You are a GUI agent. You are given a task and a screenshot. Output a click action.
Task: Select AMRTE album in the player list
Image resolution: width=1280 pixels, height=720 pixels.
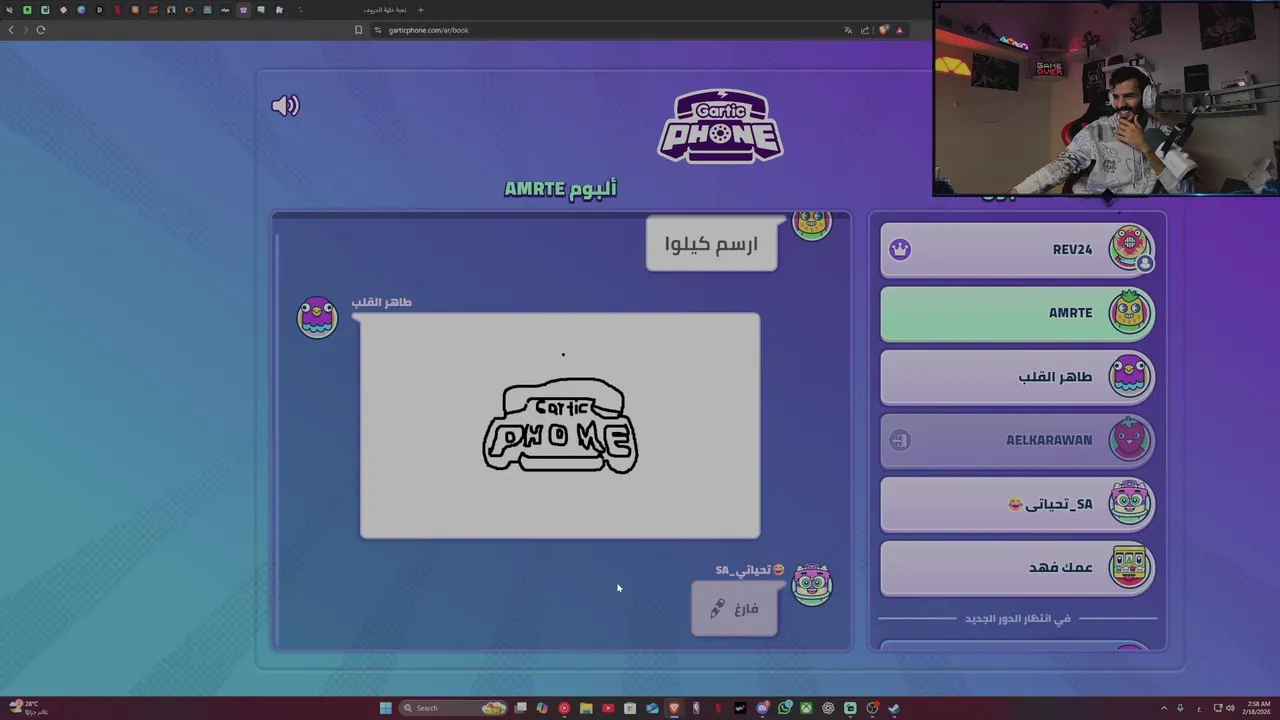click(x=1017, y=313)
